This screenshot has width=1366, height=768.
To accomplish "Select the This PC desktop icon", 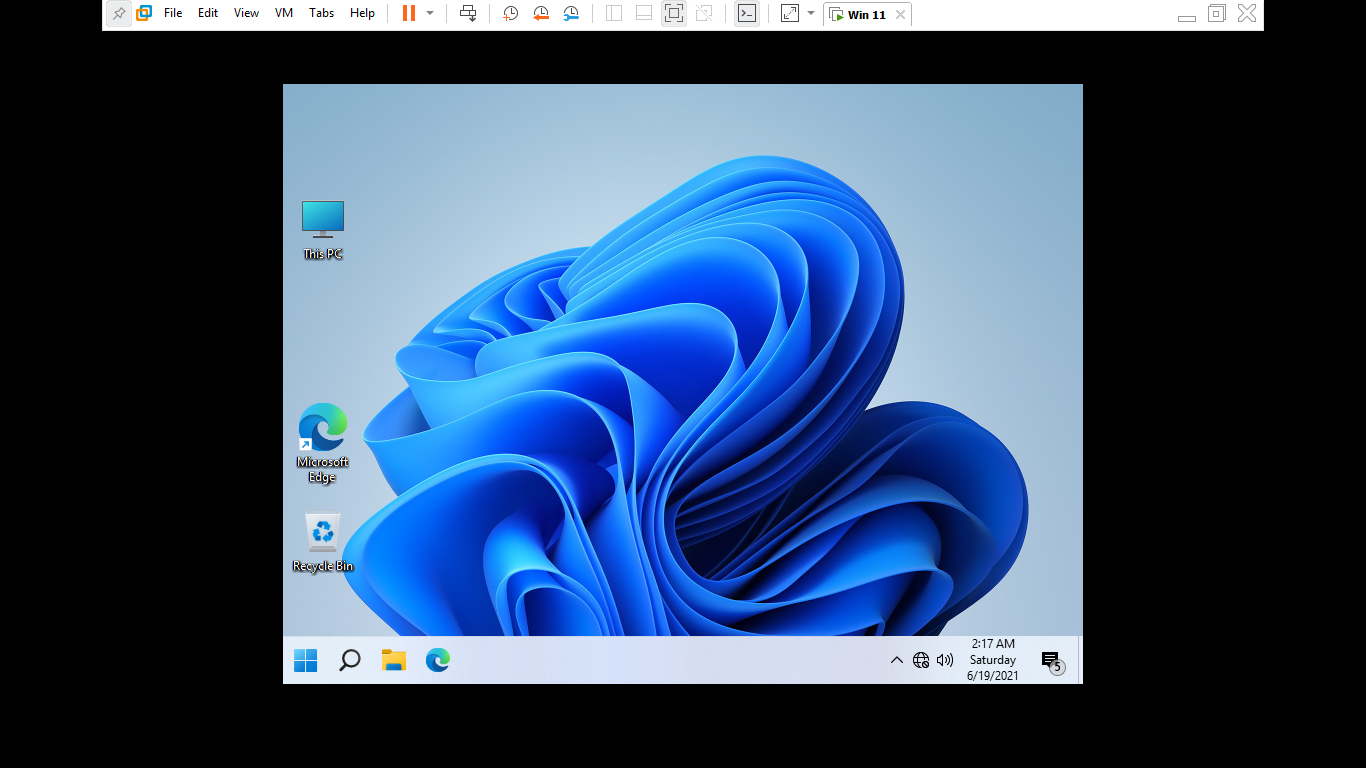I will (x=323, y=230).
